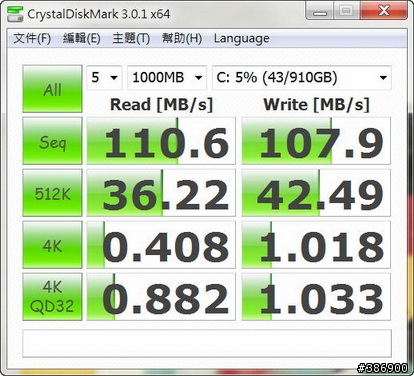Minimize the CrystalDiskMark window

320,11
